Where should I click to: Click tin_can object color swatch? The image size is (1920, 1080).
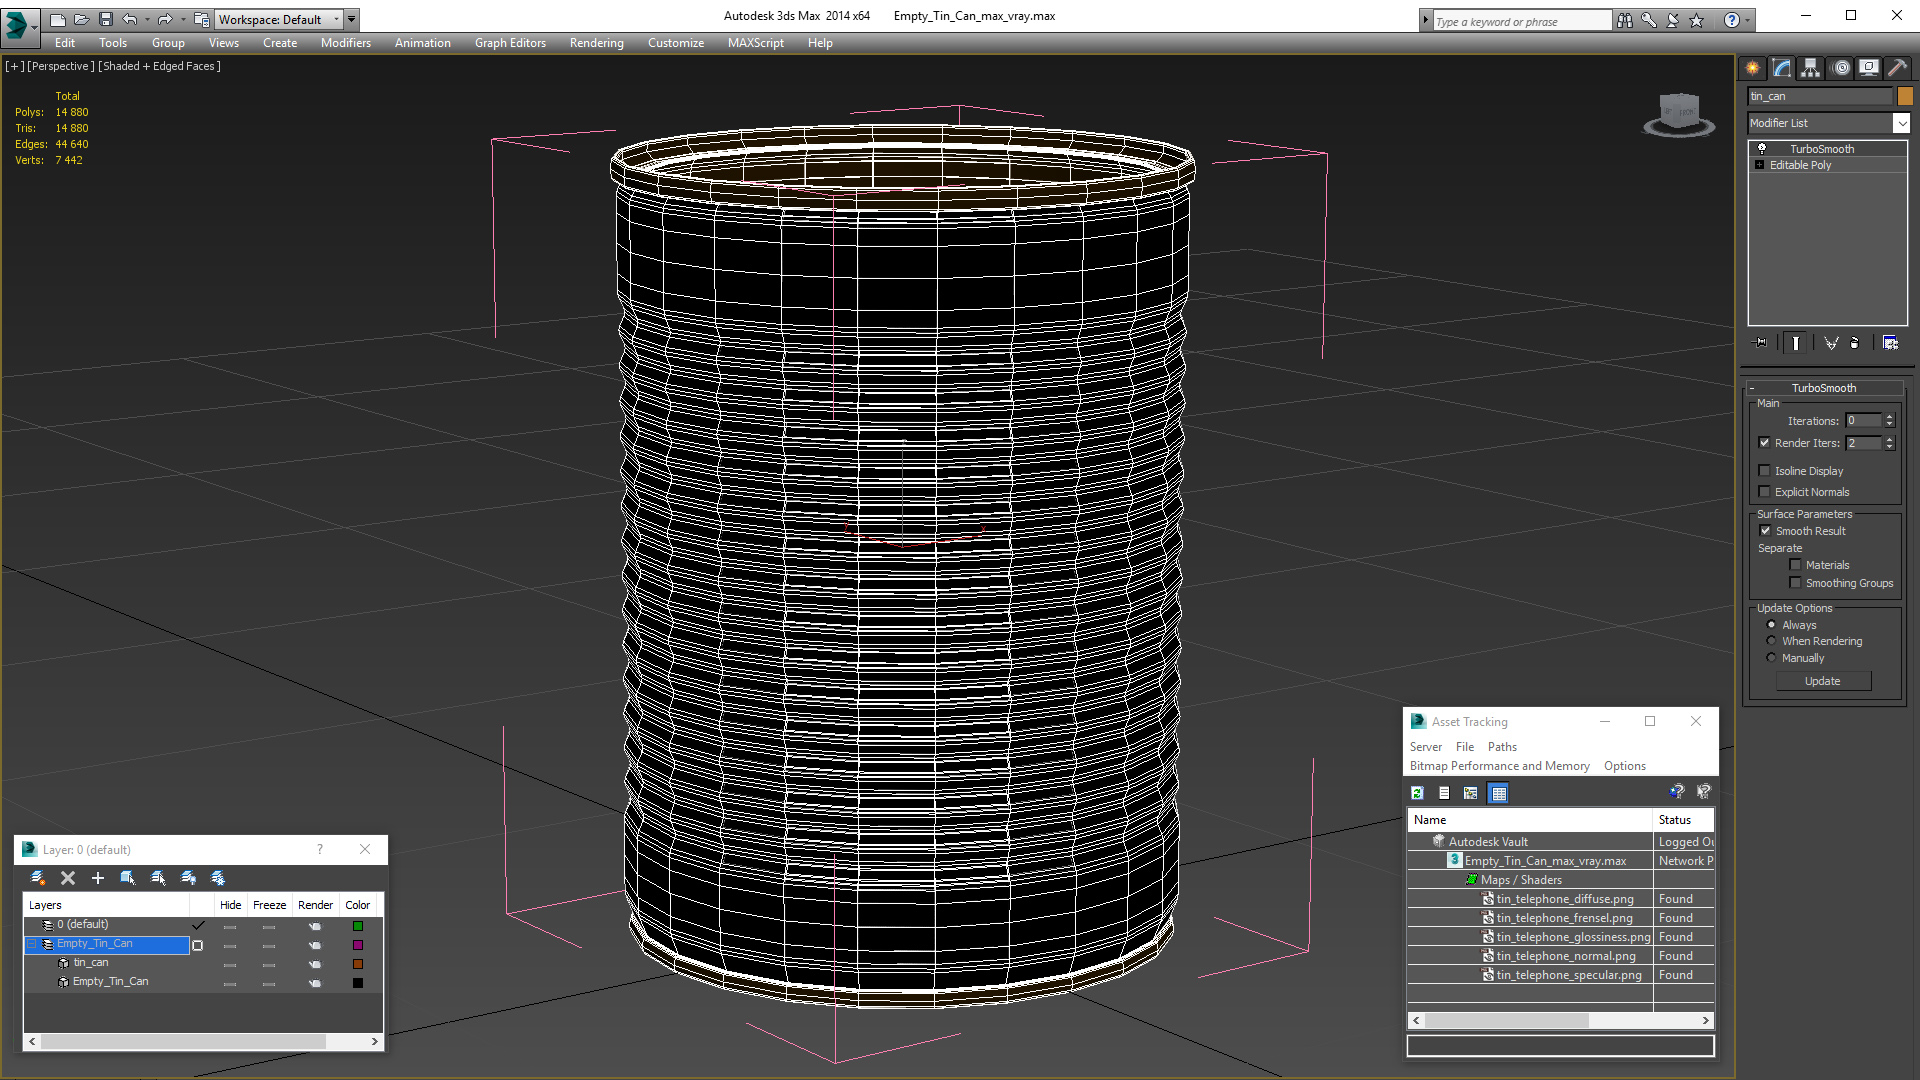[x=1905, y=96]
